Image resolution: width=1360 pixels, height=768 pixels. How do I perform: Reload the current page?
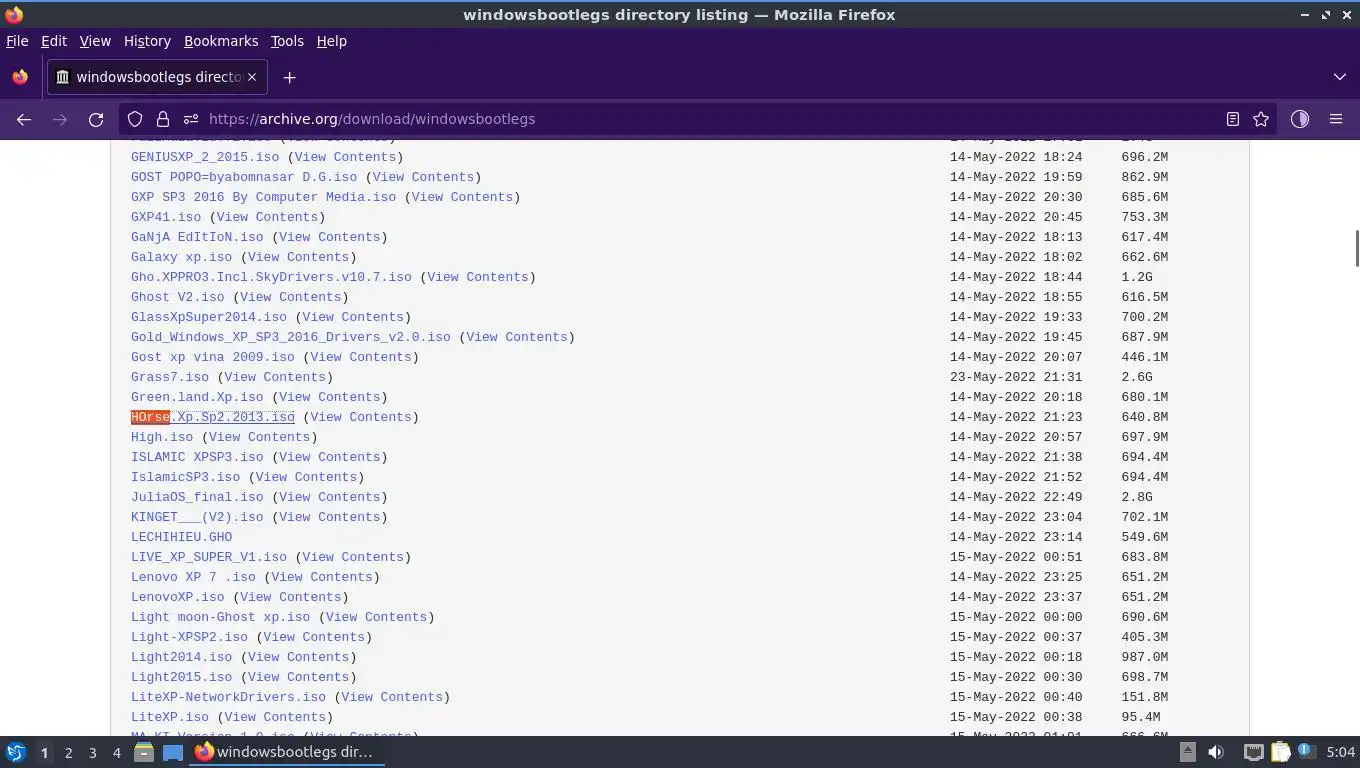[x=96, y=119]
